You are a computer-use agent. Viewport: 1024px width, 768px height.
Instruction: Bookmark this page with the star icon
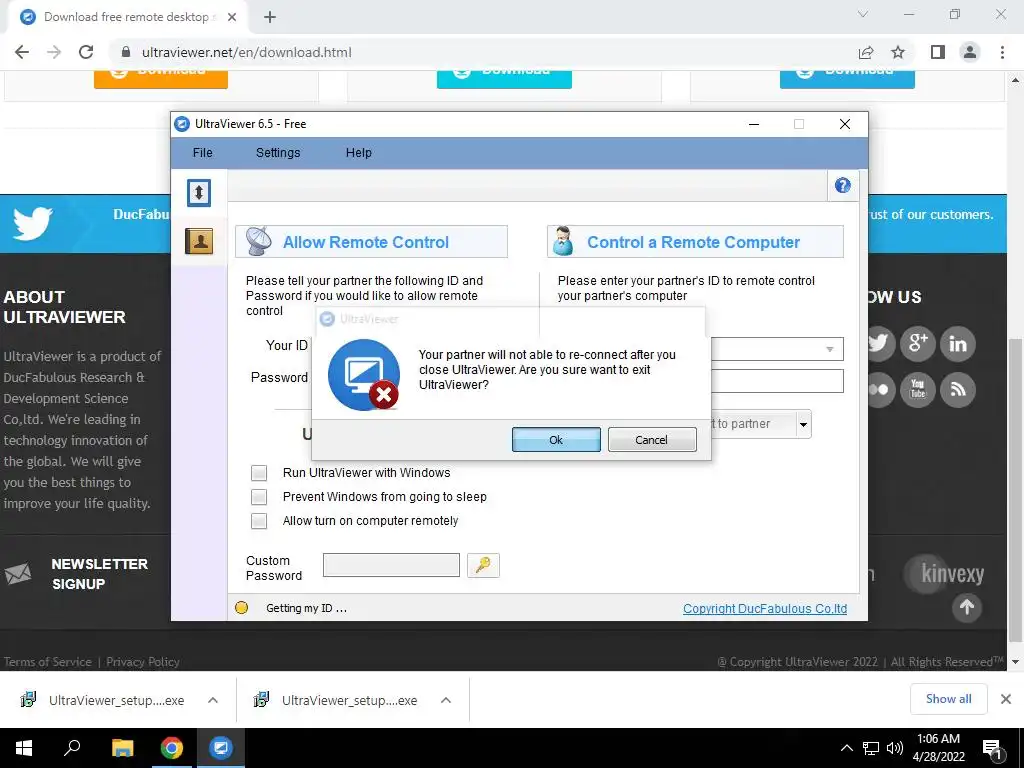(898, 52)
